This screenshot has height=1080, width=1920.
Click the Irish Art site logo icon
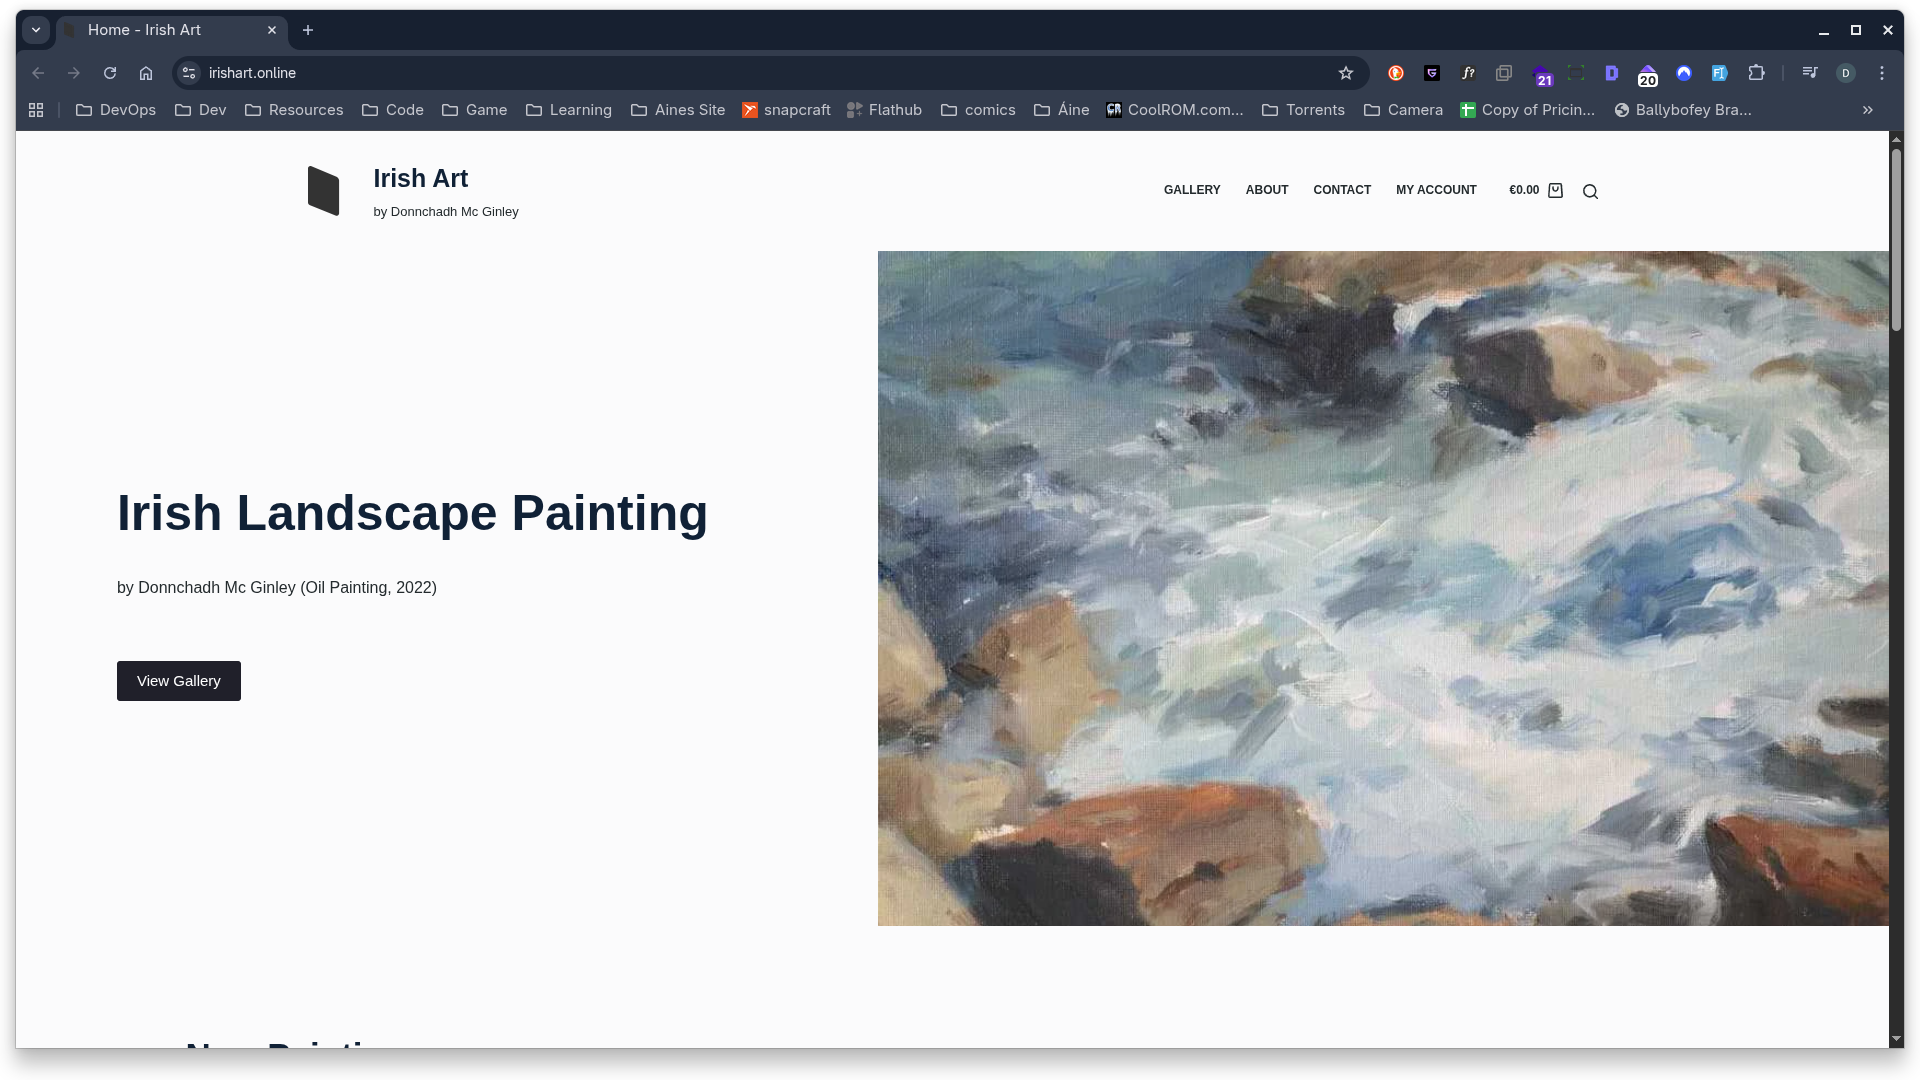pyautogui.click(x=323, y=191)
